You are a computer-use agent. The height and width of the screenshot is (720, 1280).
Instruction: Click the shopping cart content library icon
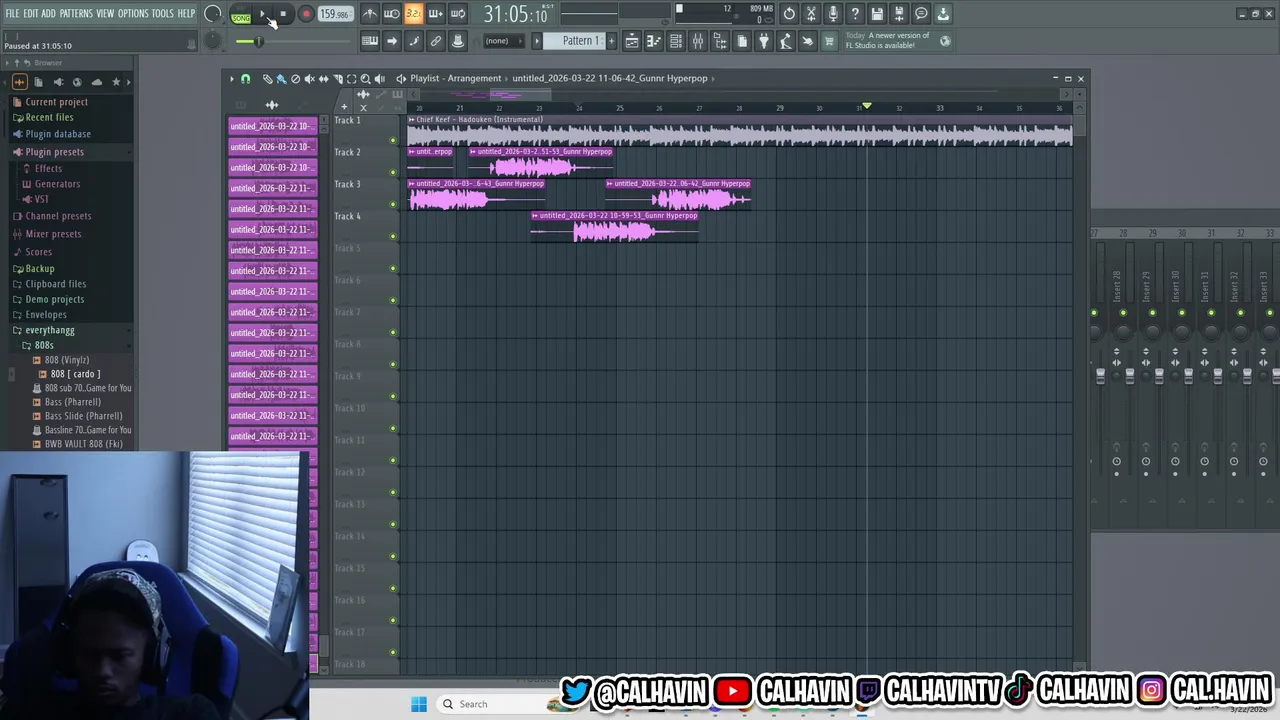[829, 41]
